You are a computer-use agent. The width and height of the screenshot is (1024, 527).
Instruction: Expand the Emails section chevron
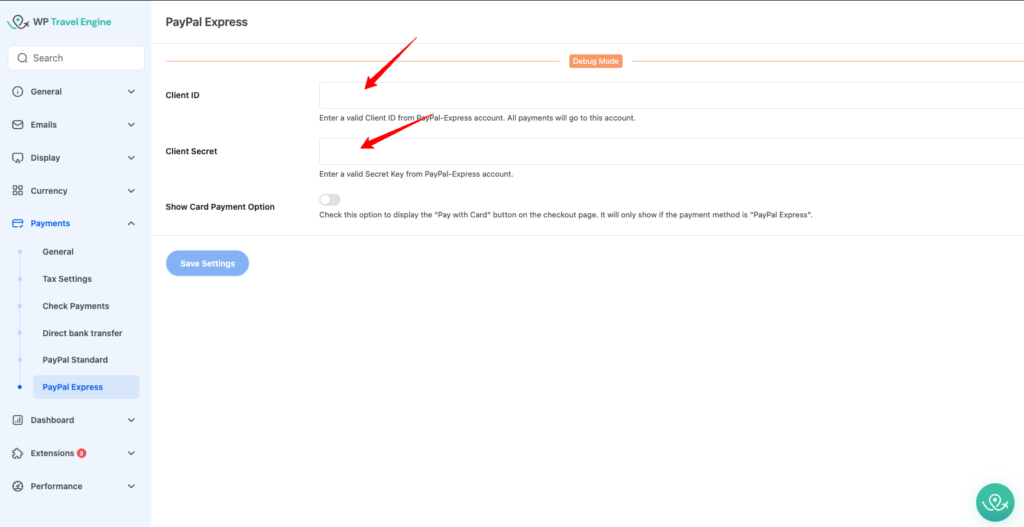[x=131, y=125]
